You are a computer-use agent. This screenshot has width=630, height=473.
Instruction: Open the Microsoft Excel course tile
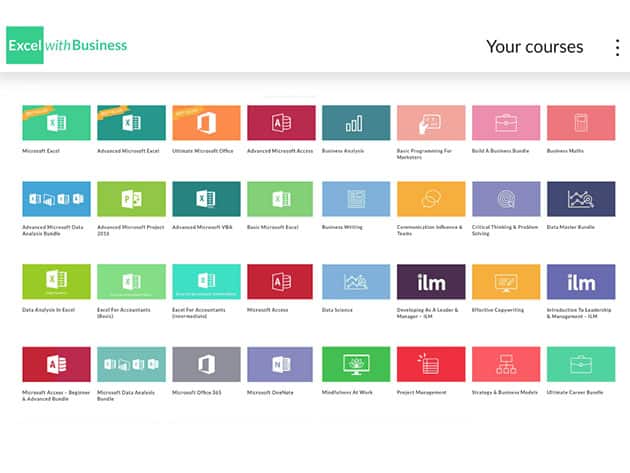click(56, 122)
